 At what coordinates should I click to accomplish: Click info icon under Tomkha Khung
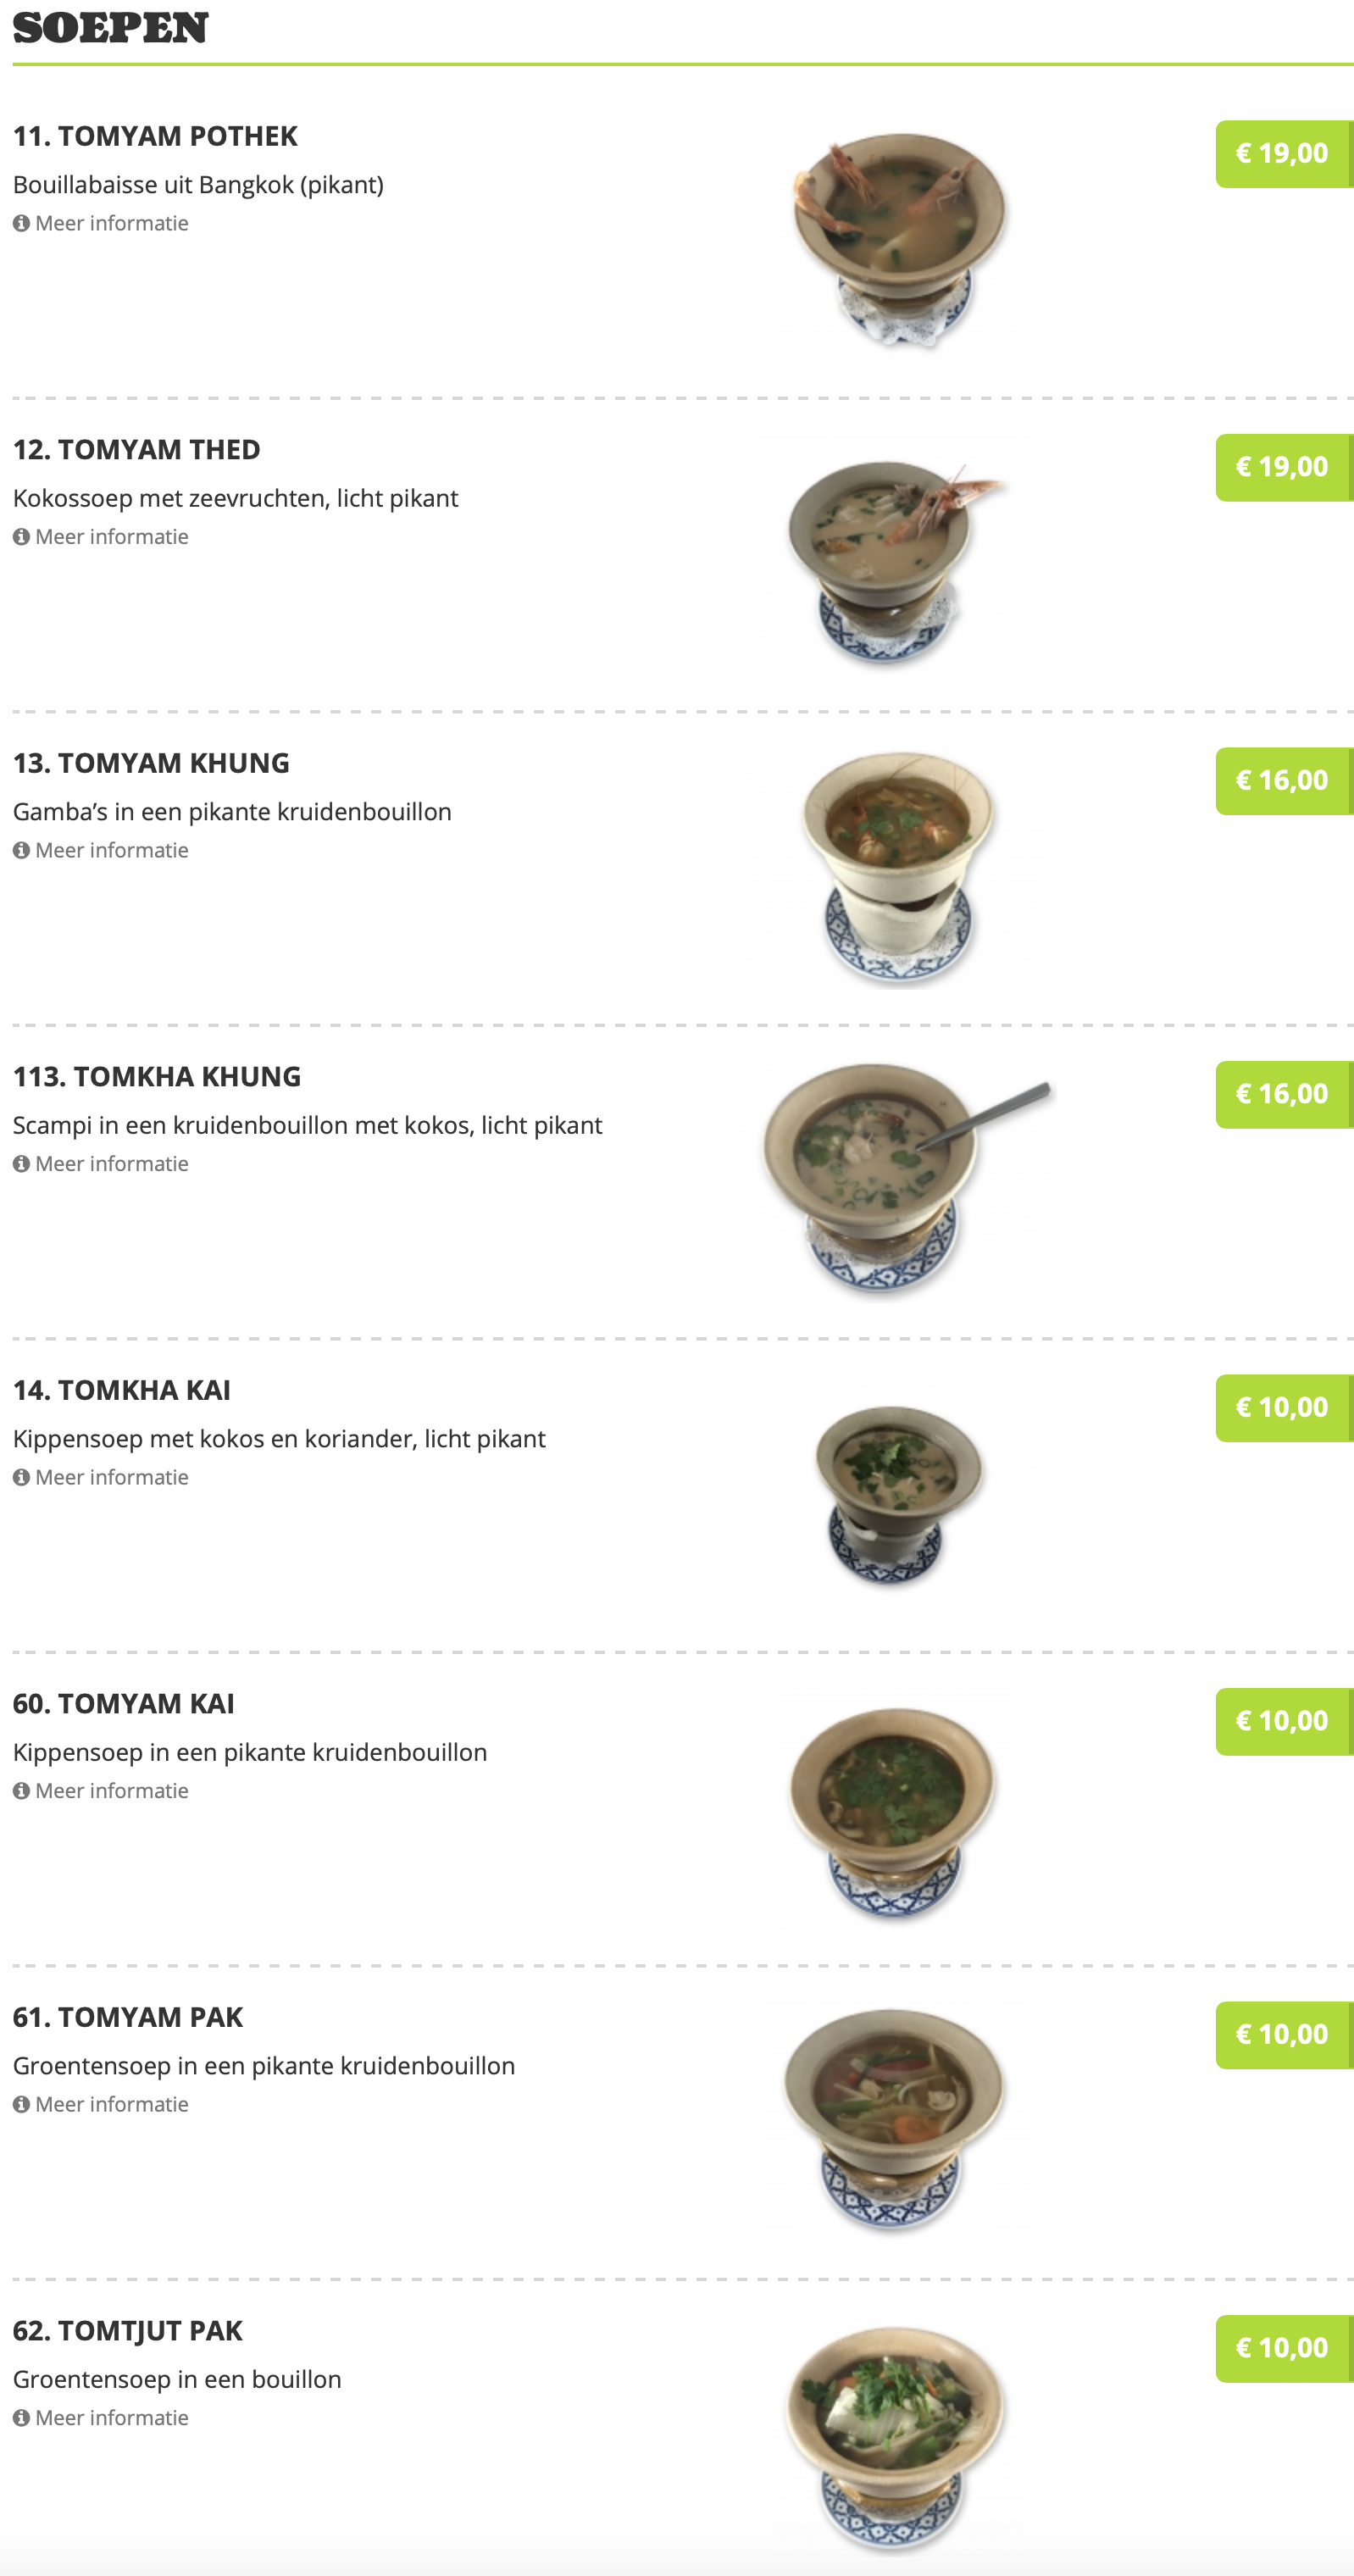pos(21,1164)
